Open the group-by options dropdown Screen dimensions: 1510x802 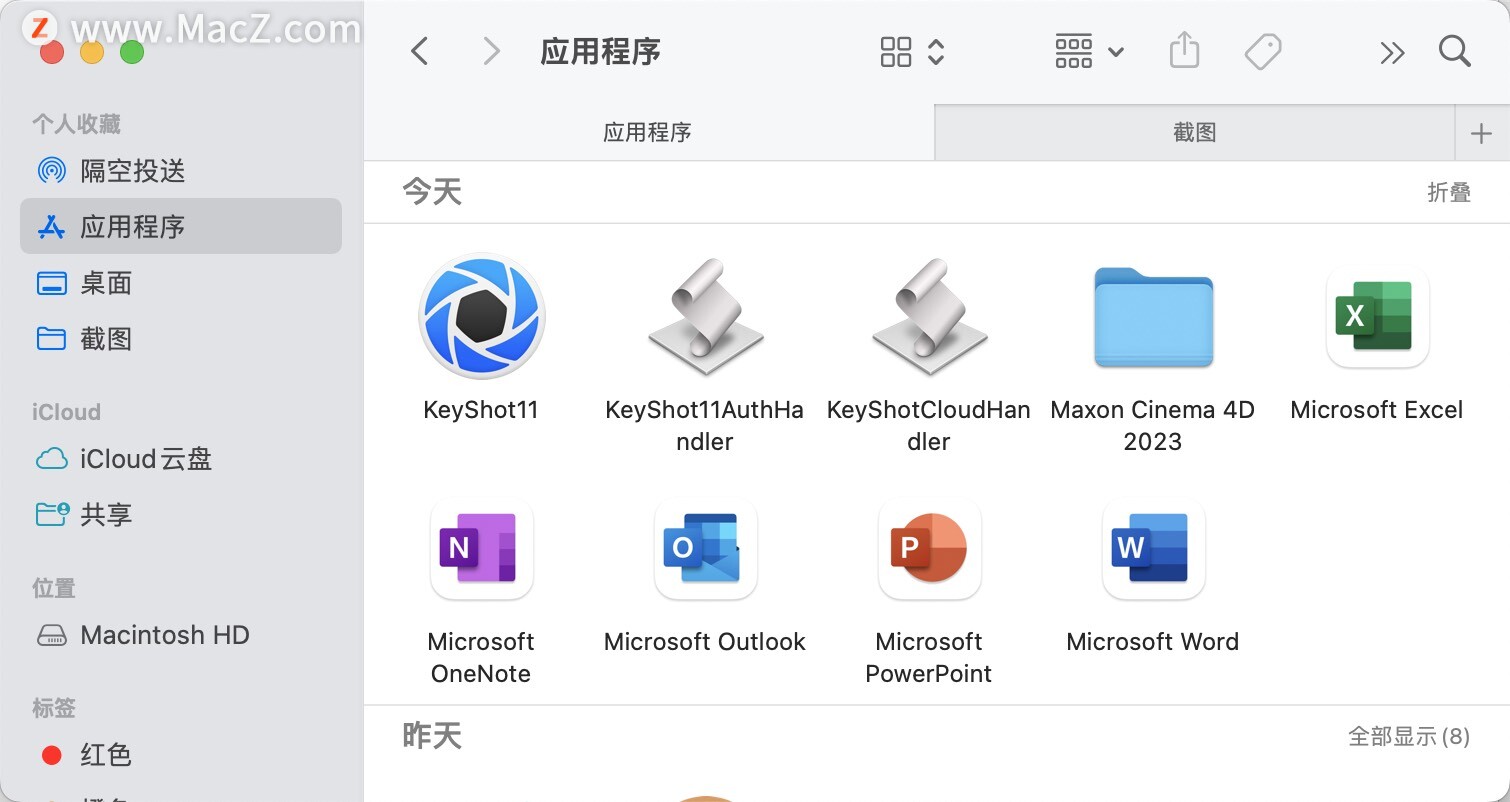(1089, 51)
